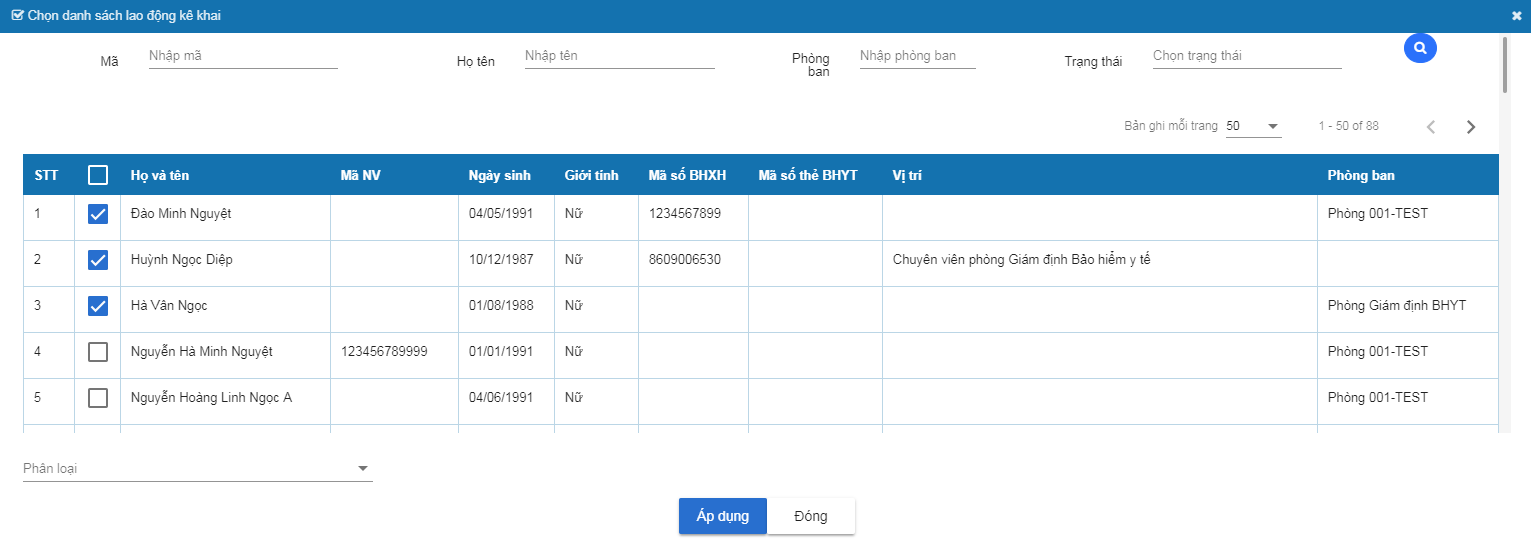The width and height of the screenshot is (1531, 542).
Task: Click the Áp dụng button
Action: tap(723, 516)
